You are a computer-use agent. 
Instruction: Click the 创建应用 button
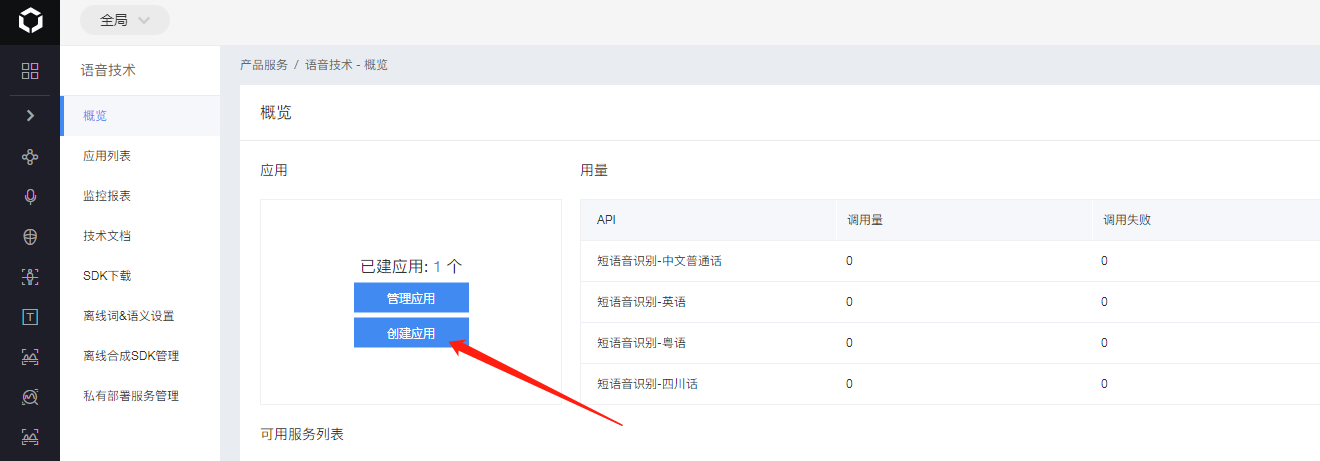point(411,333)
